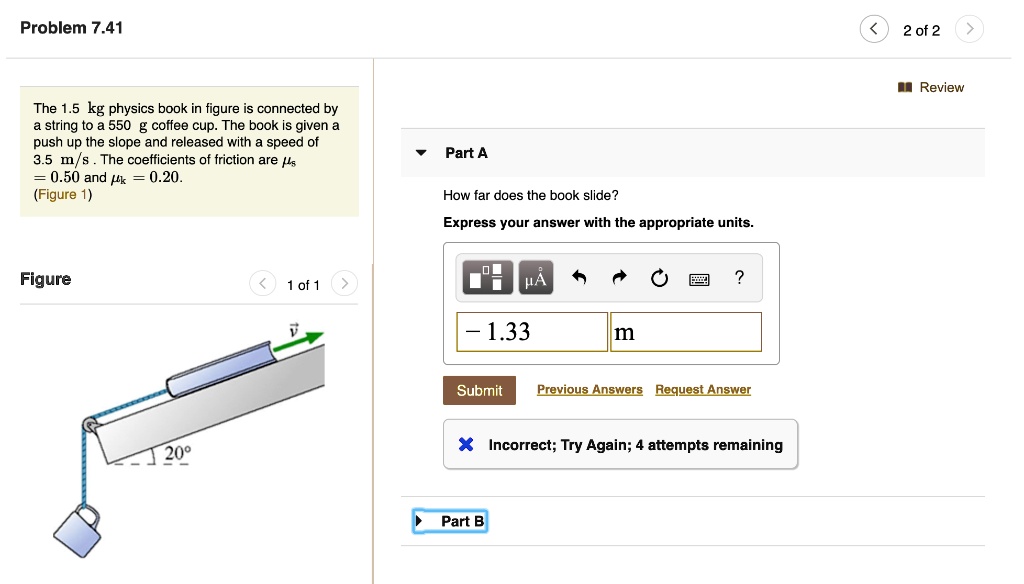
Task: Open the Previous Answers link
Action: tap(589, 389)
